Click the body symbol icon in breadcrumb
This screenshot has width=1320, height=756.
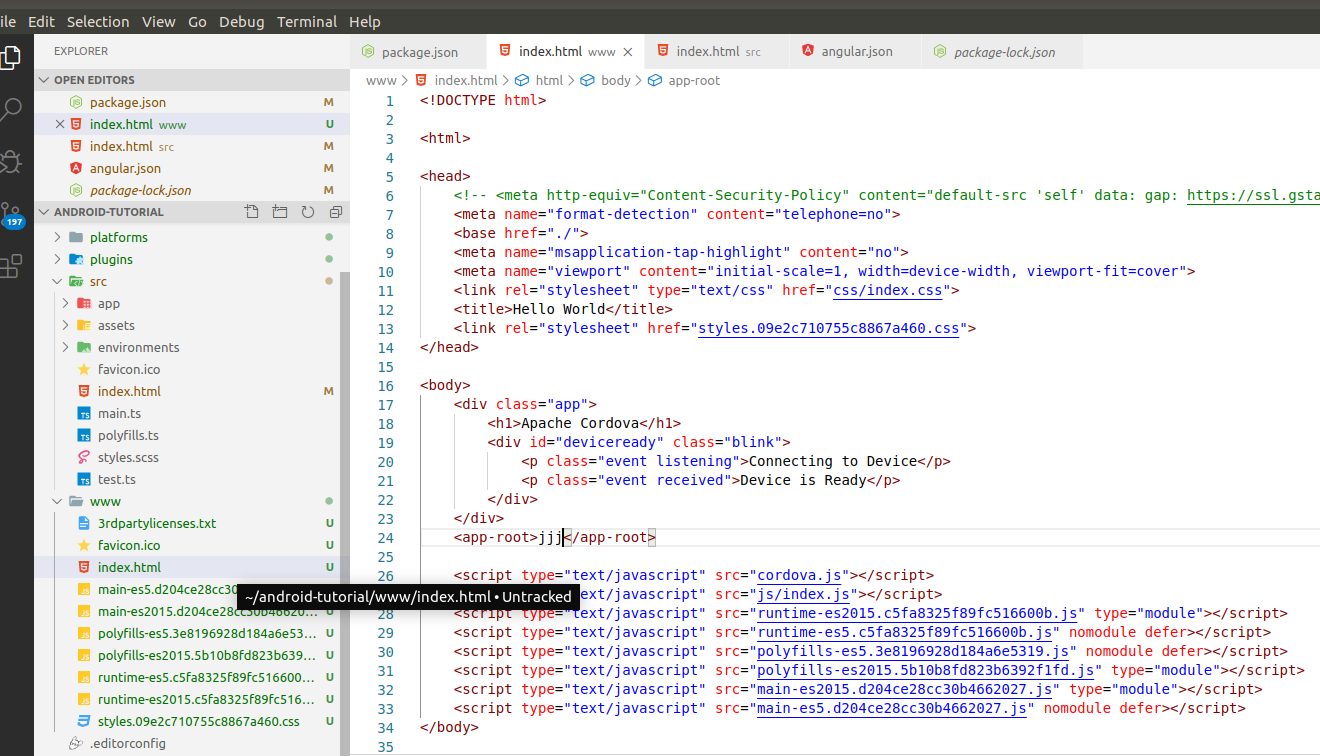588,80
